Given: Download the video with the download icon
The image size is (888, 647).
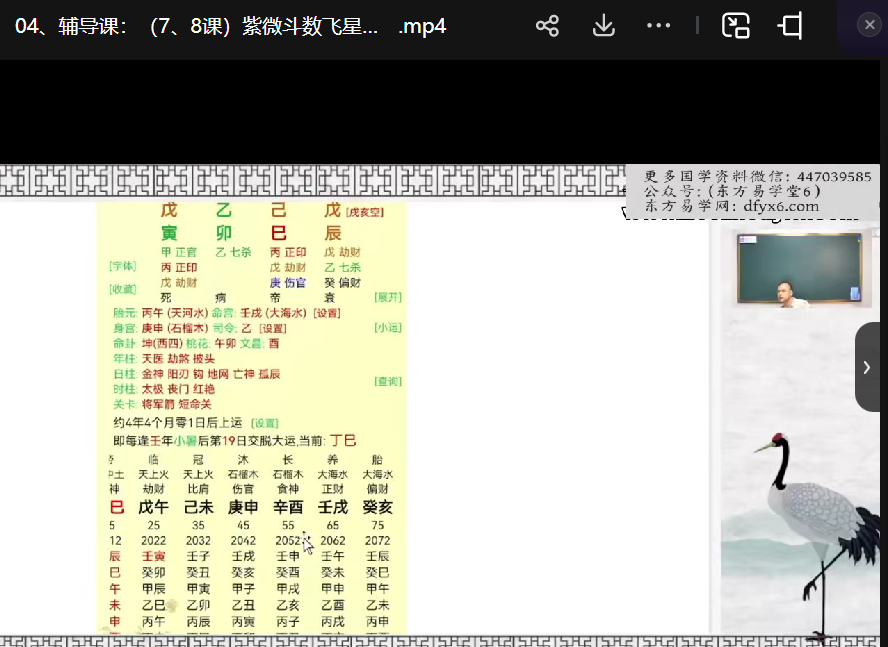Looking at the screenshot, I should coord(603,26).
